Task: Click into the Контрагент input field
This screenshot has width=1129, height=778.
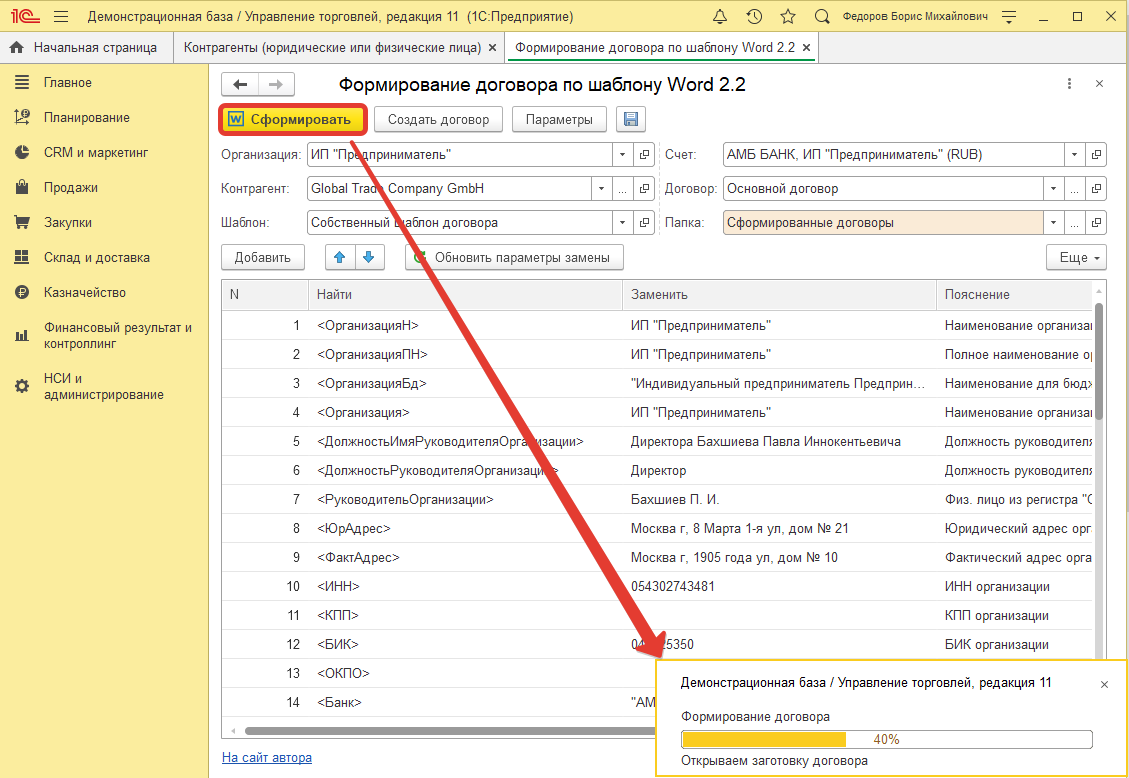Action: tap(448, 188)
